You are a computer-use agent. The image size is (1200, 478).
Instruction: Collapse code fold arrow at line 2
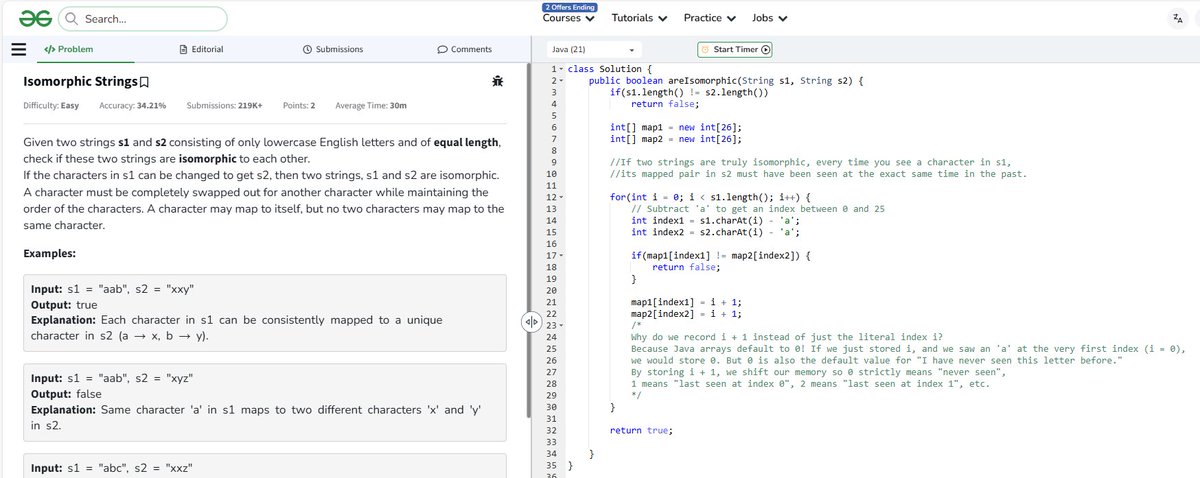(x=560, y=80)
